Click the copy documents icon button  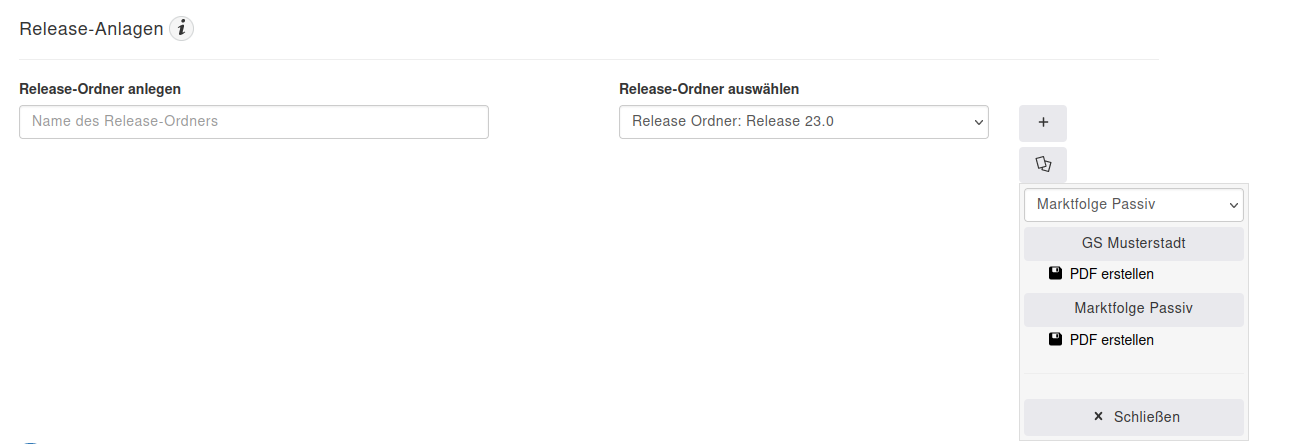[1043, 164]
